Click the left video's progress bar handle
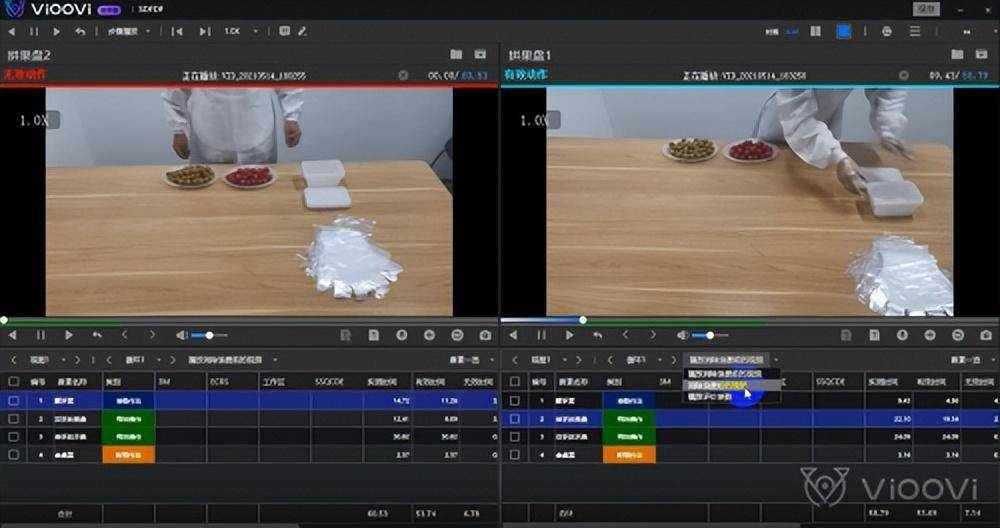Screen dimensions: 1000x528 point(4,320)
